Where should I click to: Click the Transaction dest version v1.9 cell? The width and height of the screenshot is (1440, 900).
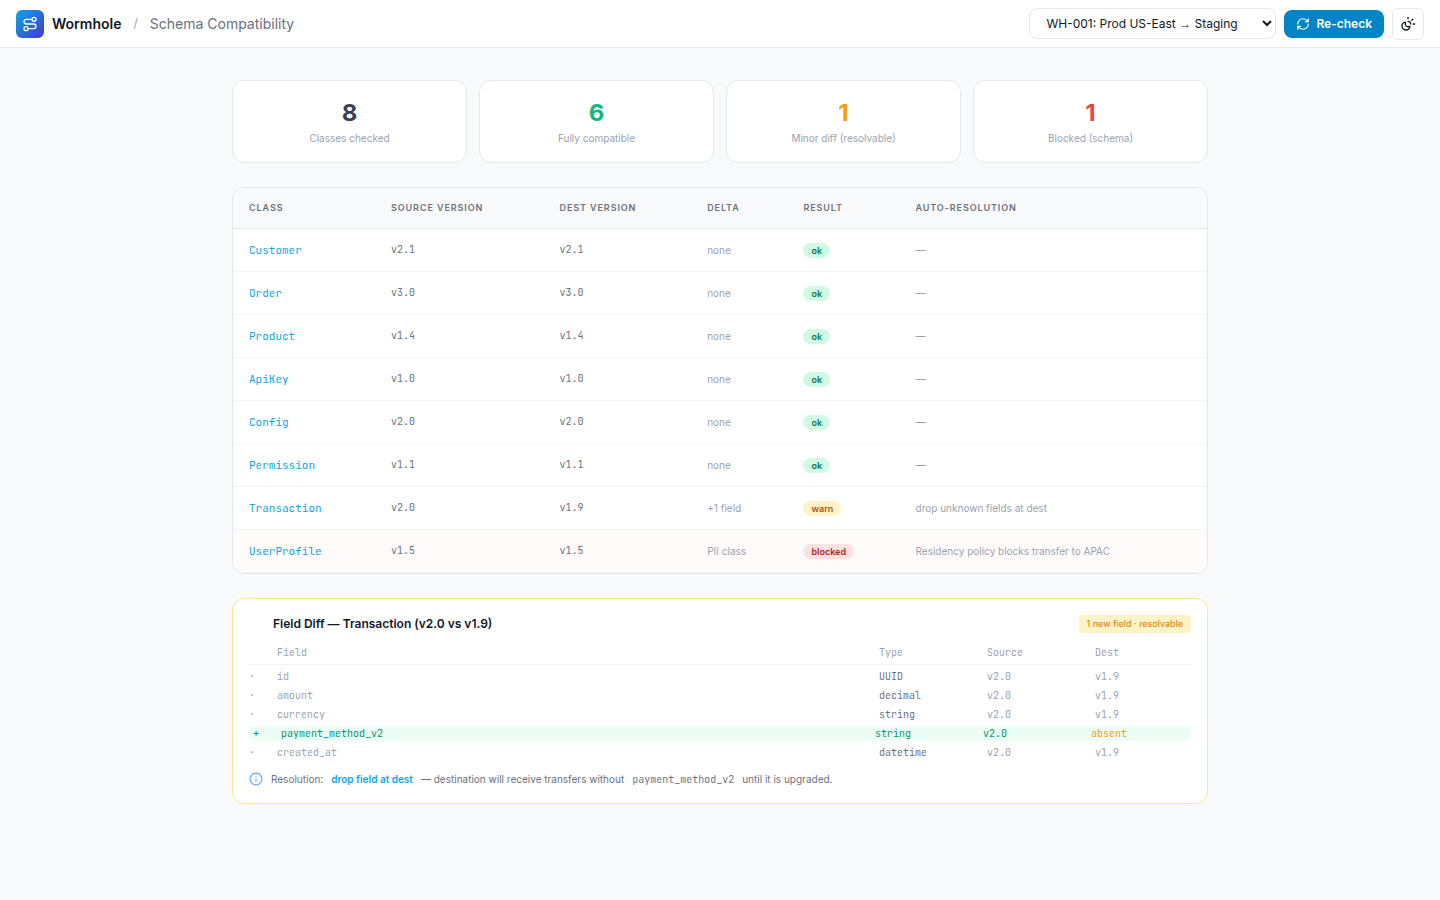[x=571, y=508]
